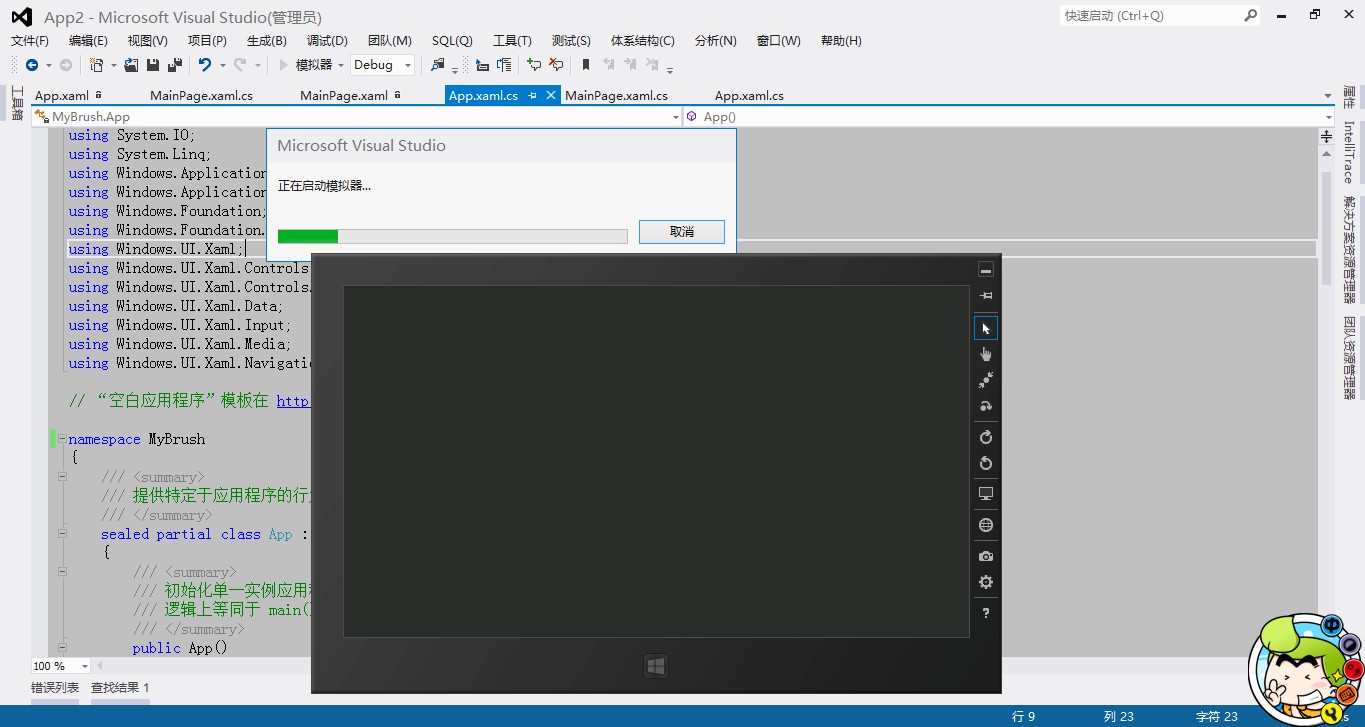Save the current file
The width and height of the screenshot is (1365, 727).
(x=153, y=65)
